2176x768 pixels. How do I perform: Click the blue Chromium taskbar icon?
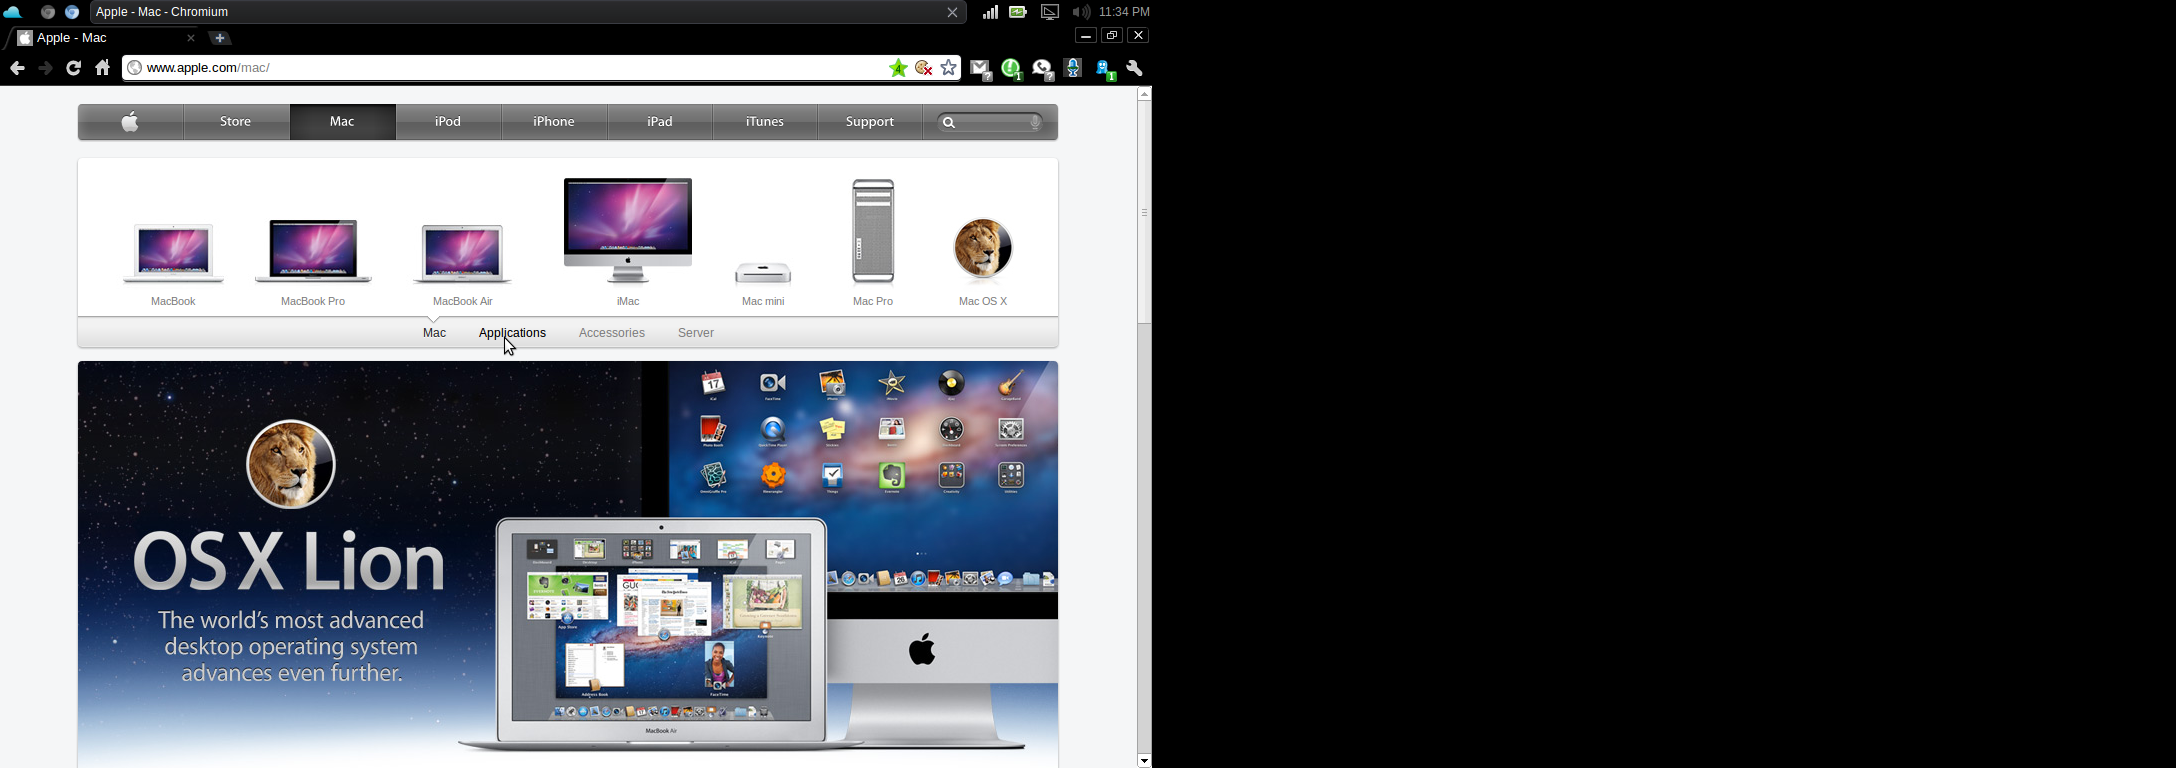click(72, 12)
